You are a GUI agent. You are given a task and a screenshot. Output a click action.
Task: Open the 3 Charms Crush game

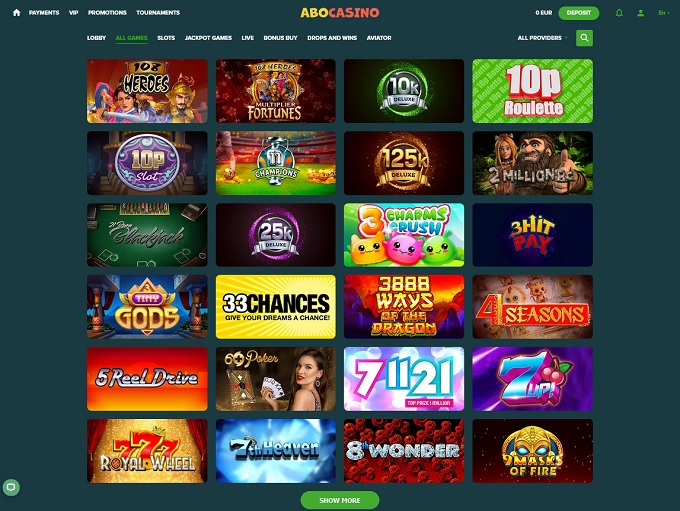coord(404,235)
